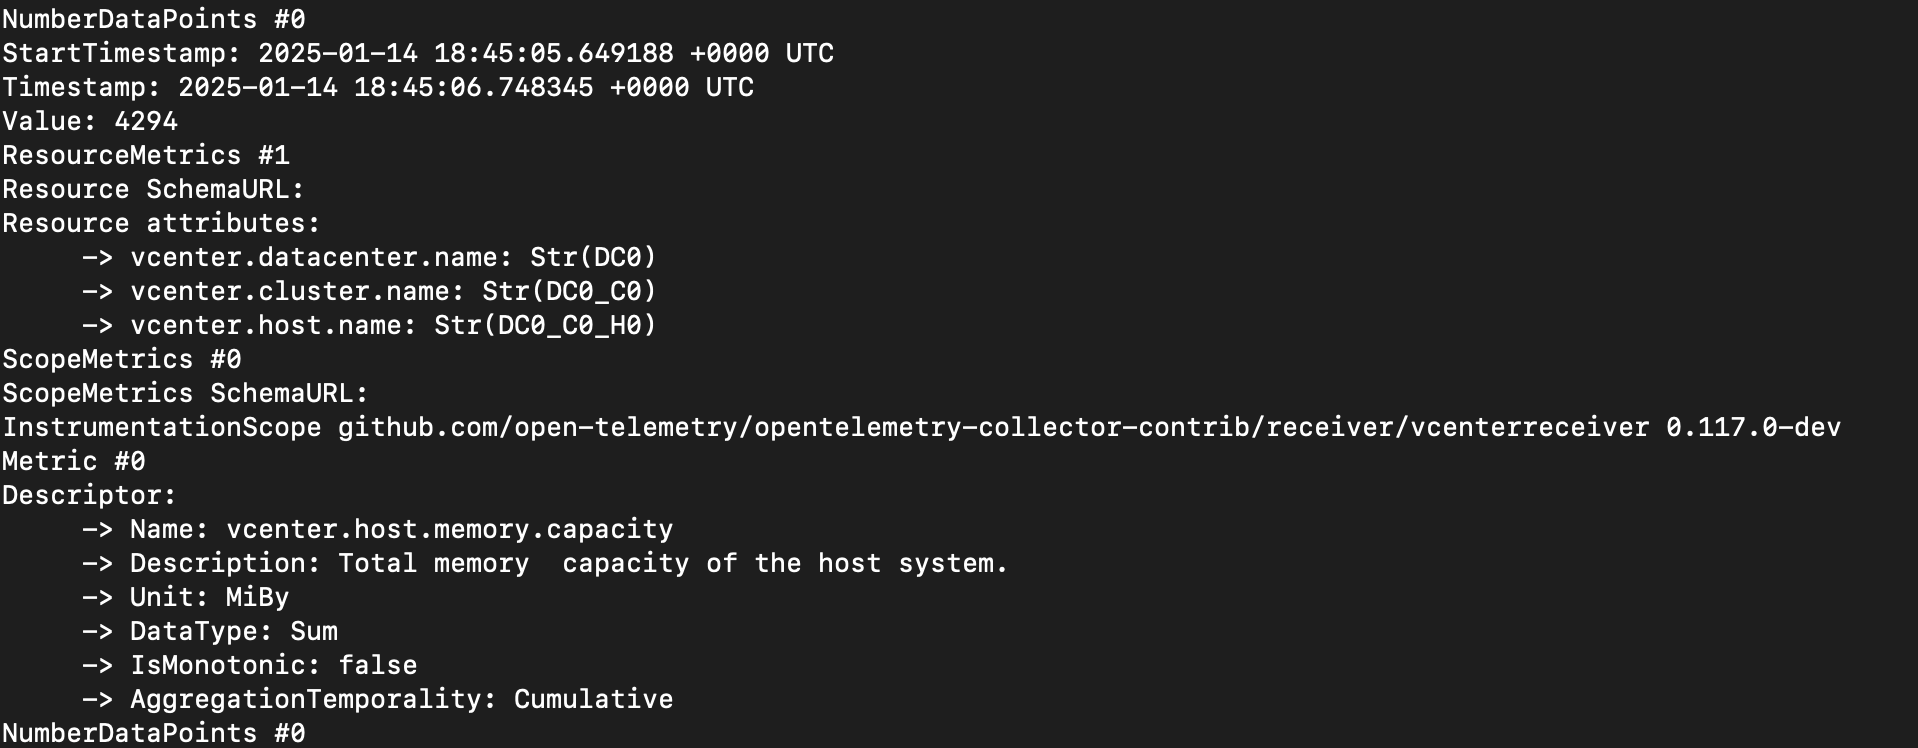Click the ScopeMetrics #0 line
Screen dimensions: 1918x748
(122, 359)
